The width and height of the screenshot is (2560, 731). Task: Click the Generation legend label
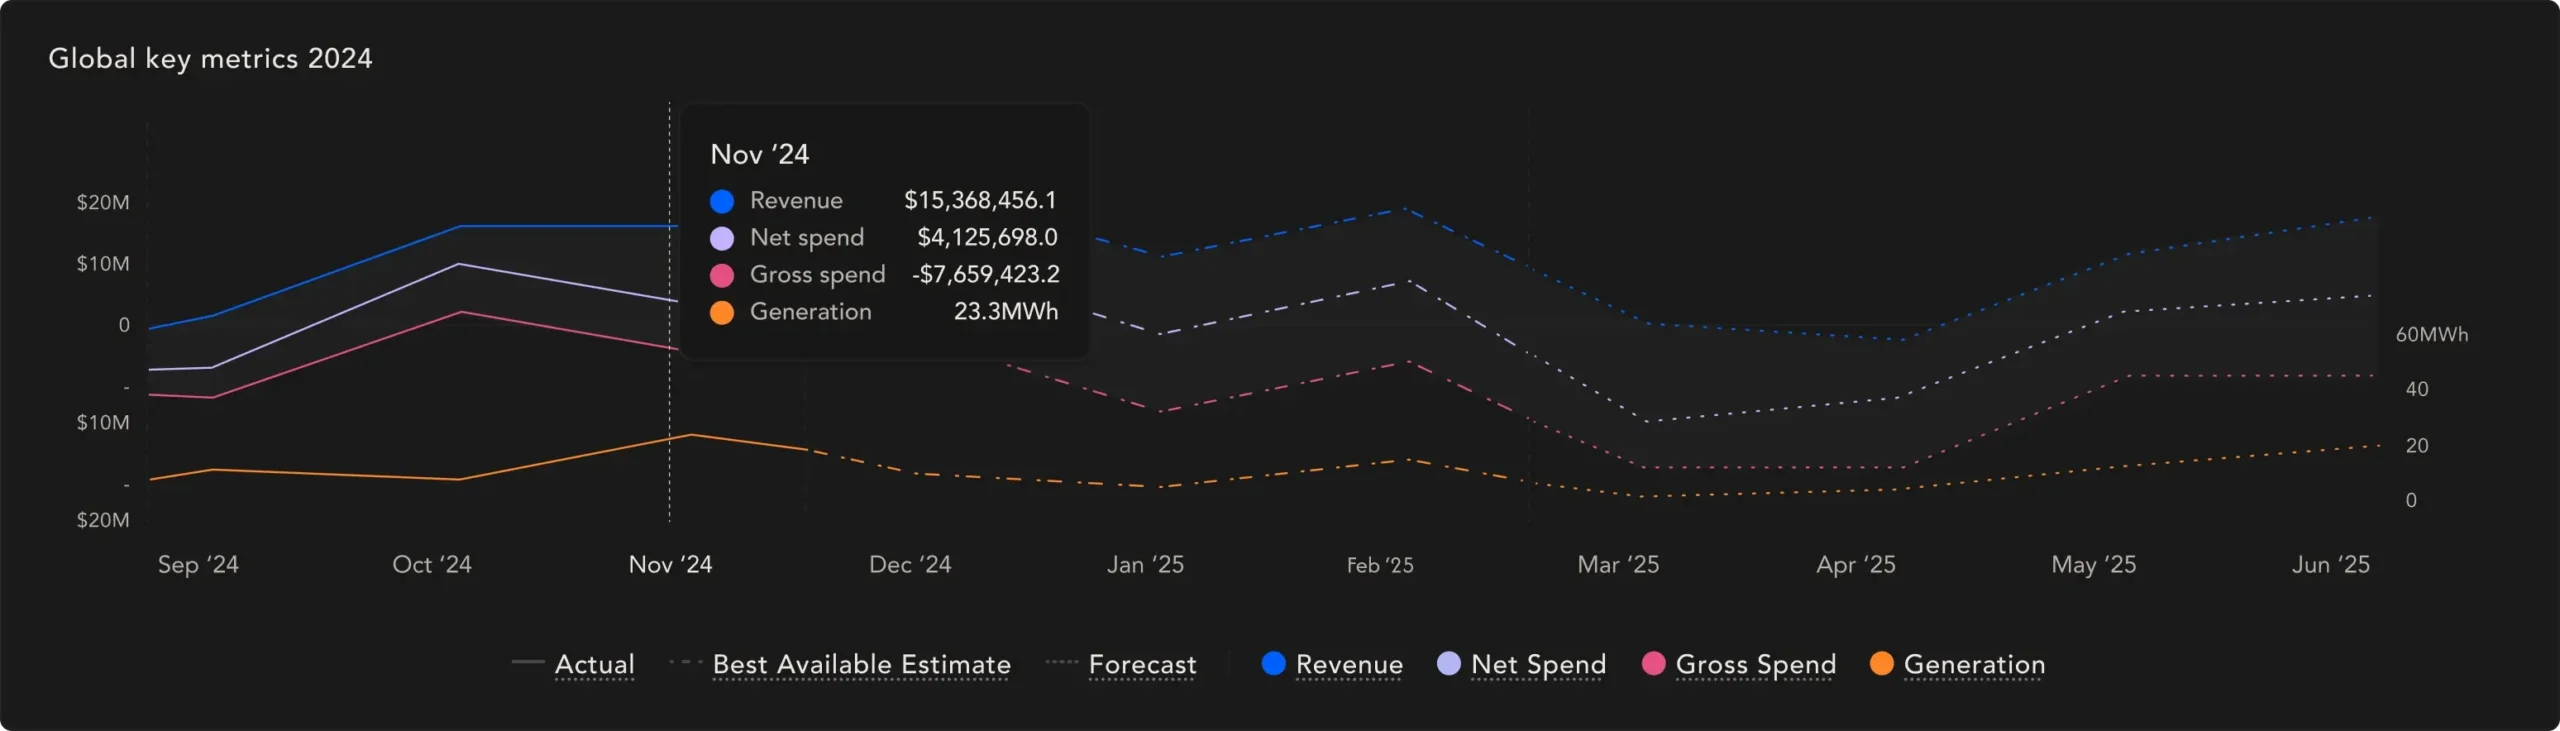click(1974, 665)
